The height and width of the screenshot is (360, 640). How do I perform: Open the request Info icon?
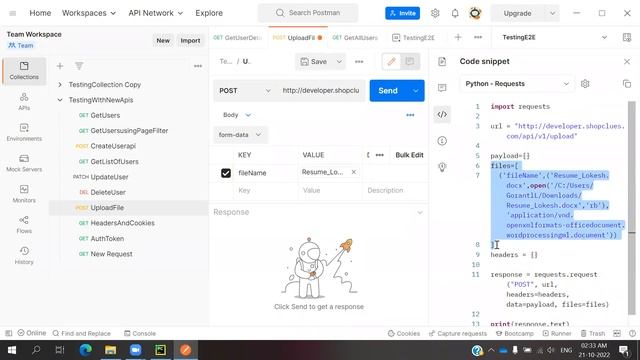pos(442,141)
